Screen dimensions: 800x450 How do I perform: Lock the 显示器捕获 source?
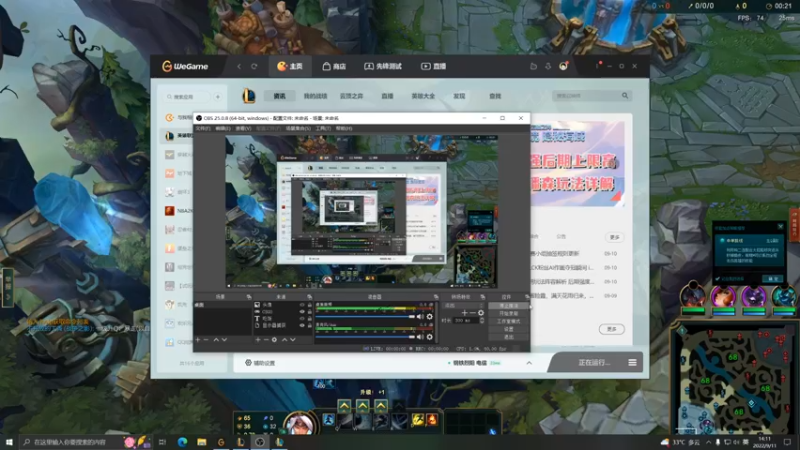coord(309,325)
